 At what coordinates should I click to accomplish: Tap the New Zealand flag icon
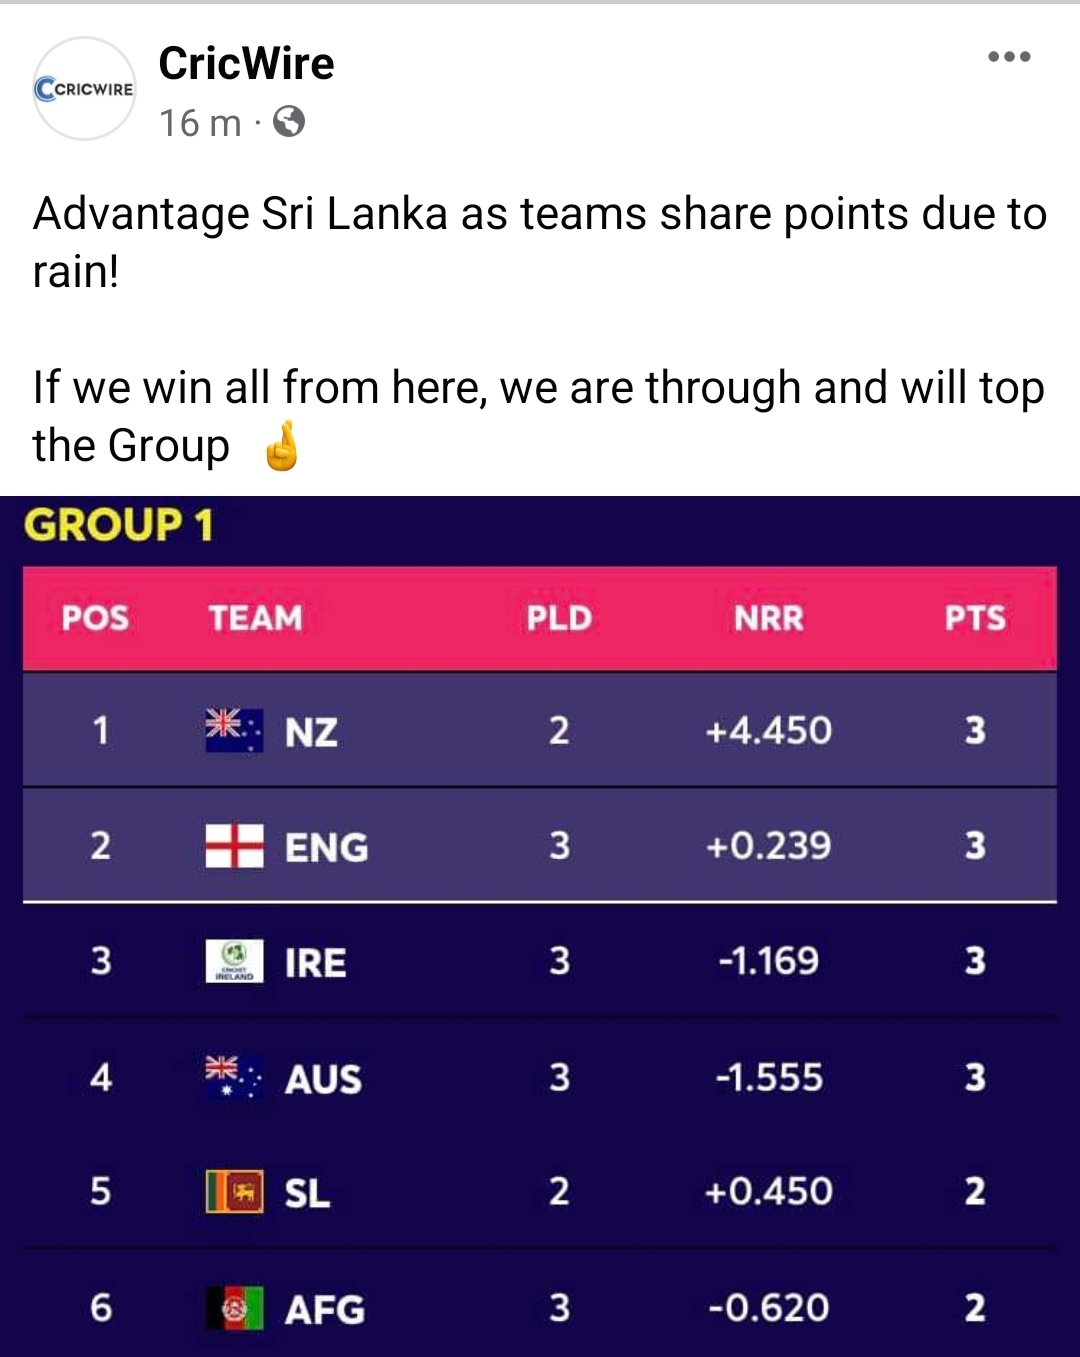[234, 730]
